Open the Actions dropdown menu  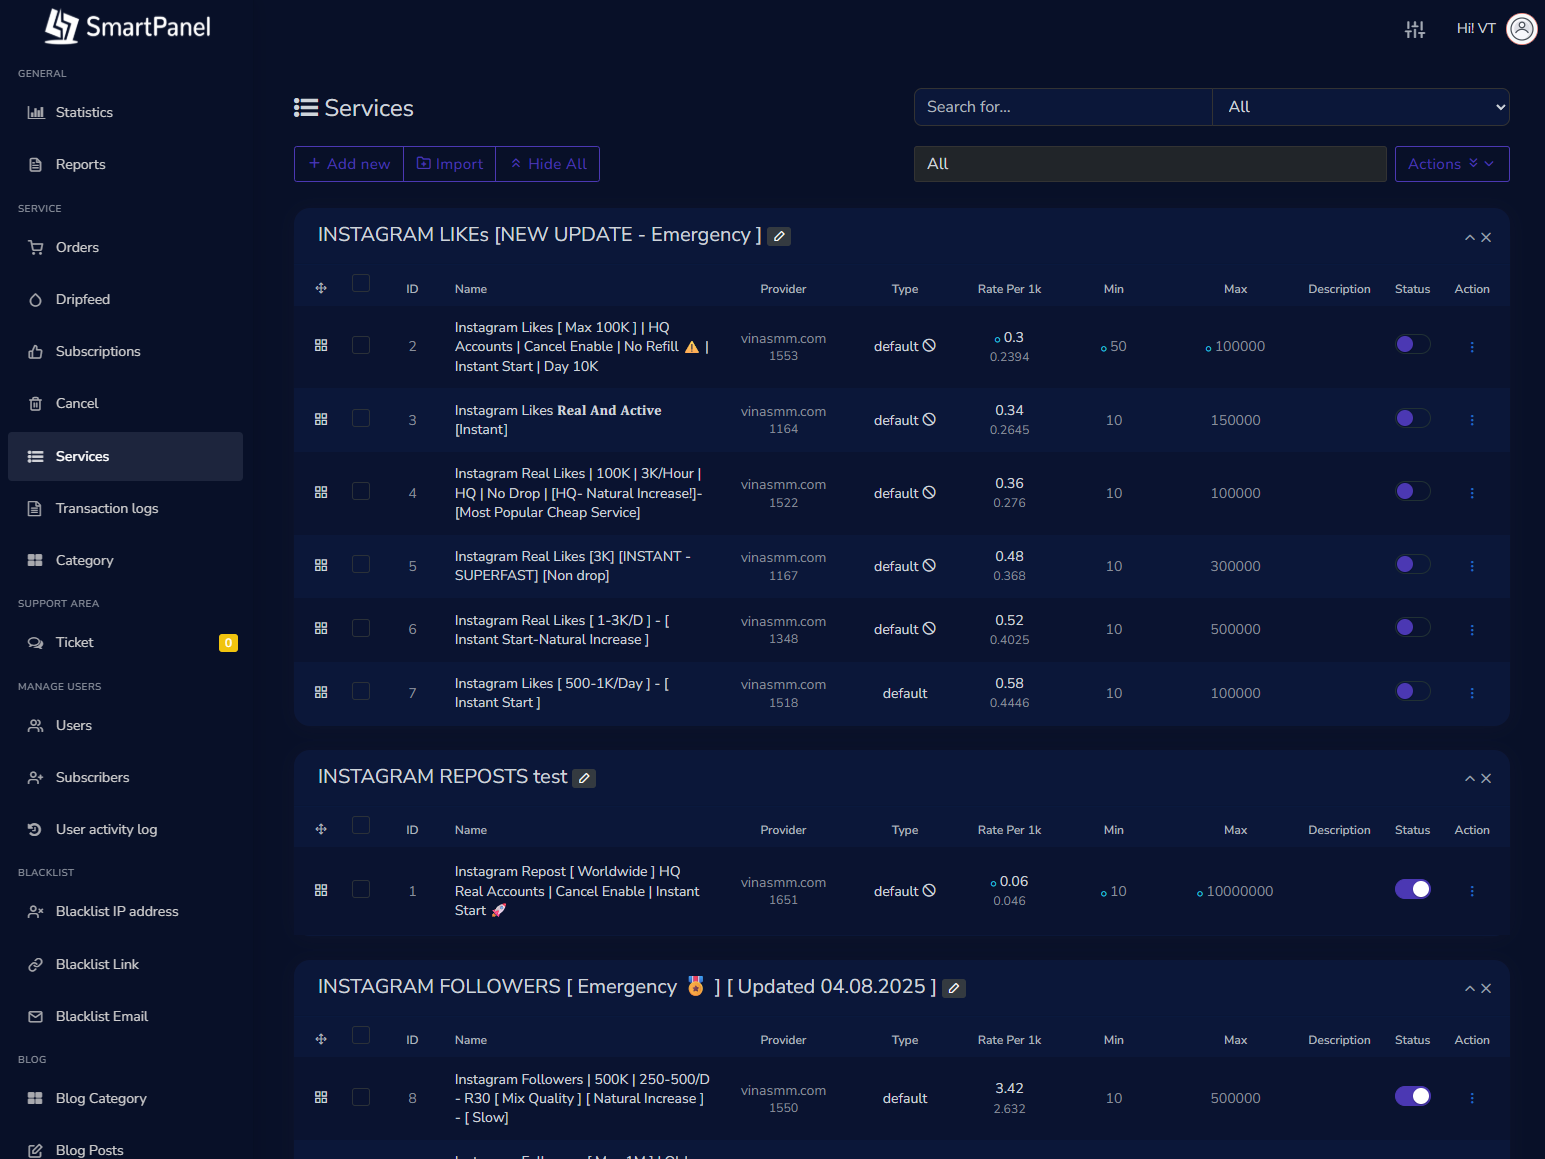pyautogui.click(x=1451, y=163)
